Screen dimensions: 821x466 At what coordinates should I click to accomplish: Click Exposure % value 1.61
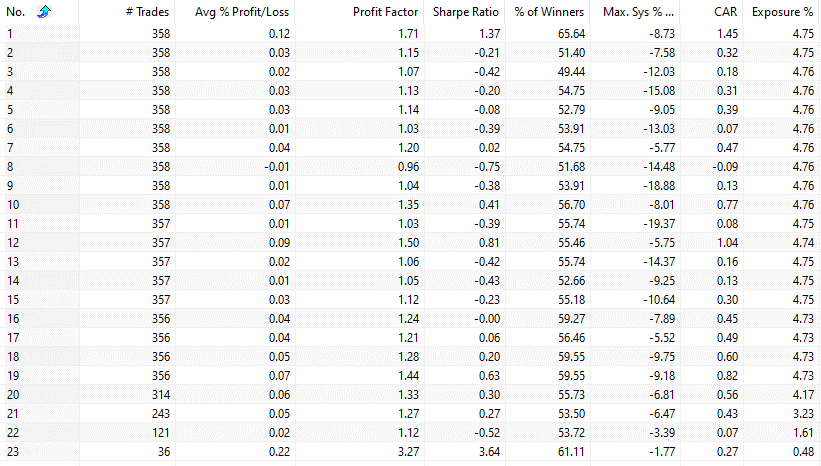803,432
